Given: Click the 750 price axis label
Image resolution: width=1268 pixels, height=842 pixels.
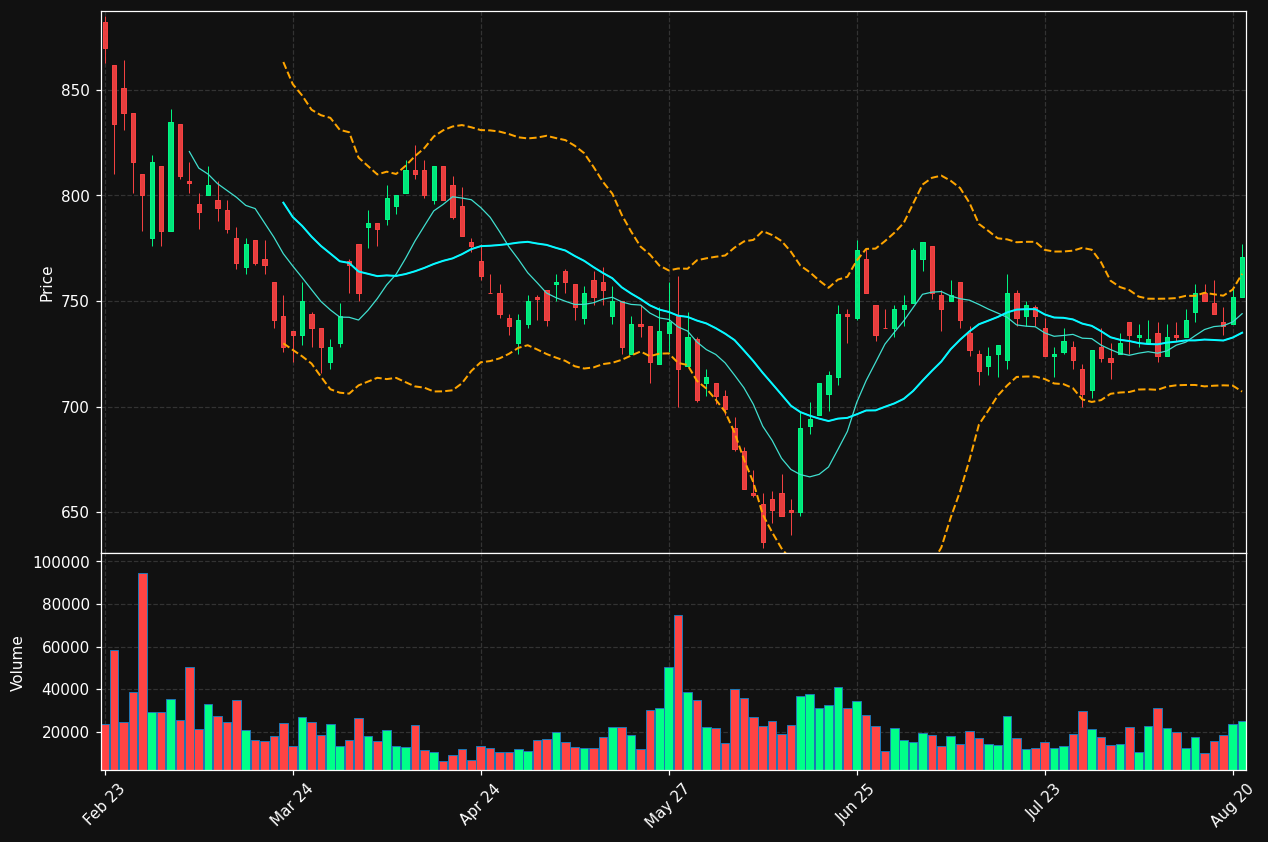Looking at the screenshot, I should click(x=76, y=302).
